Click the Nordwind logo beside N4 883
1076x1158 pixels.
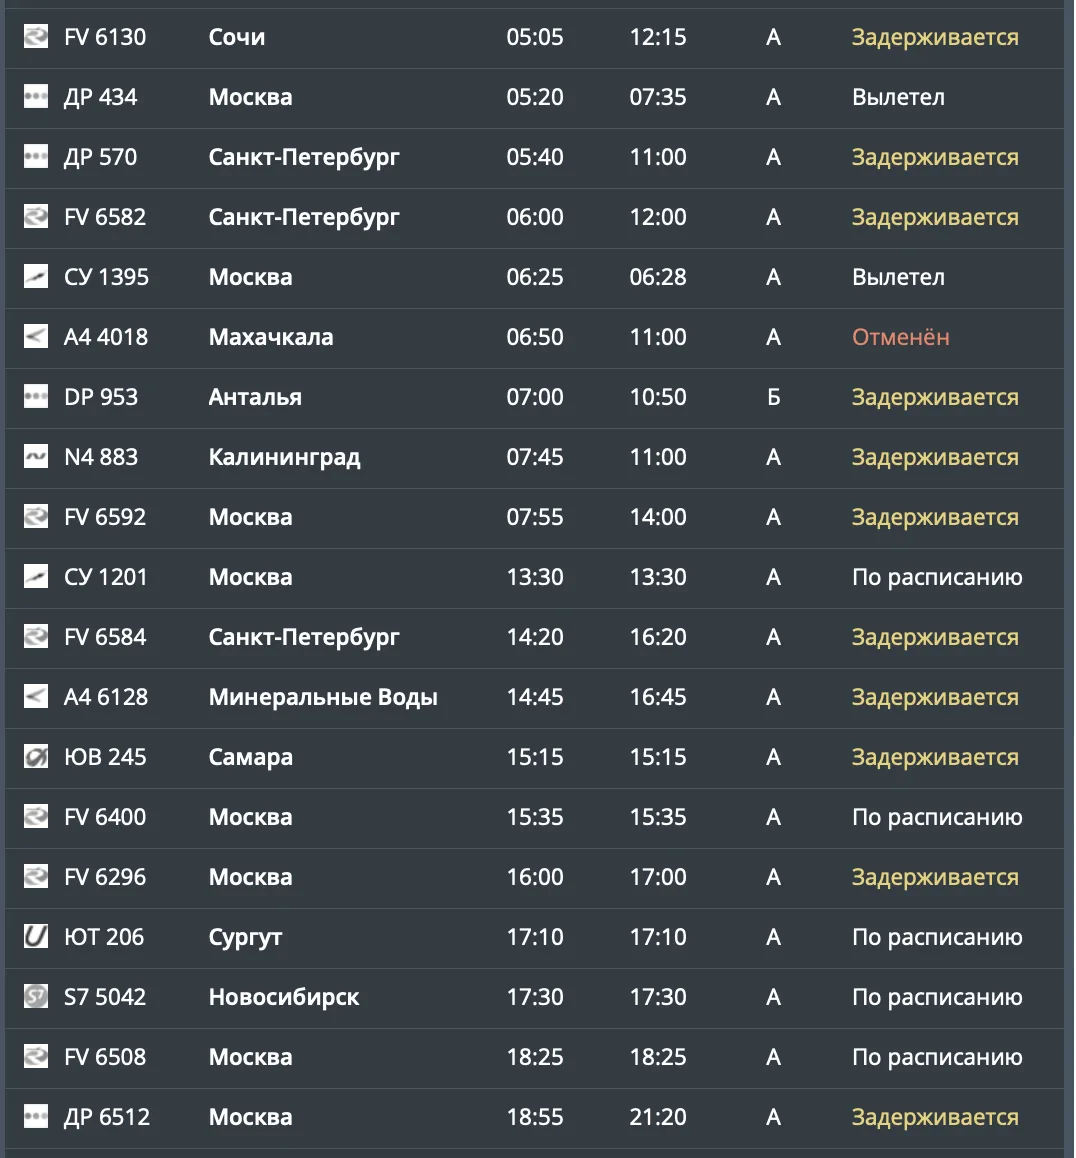[35, 456]
